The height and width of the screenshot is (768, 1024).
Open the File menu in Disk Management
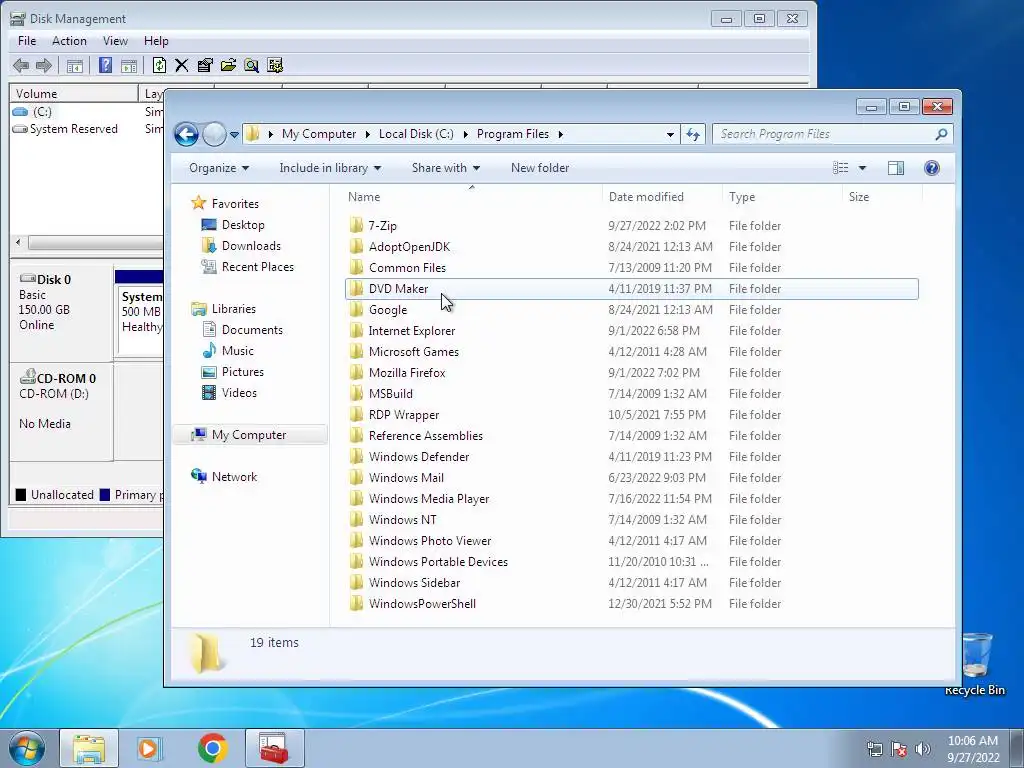click(27, 41)
